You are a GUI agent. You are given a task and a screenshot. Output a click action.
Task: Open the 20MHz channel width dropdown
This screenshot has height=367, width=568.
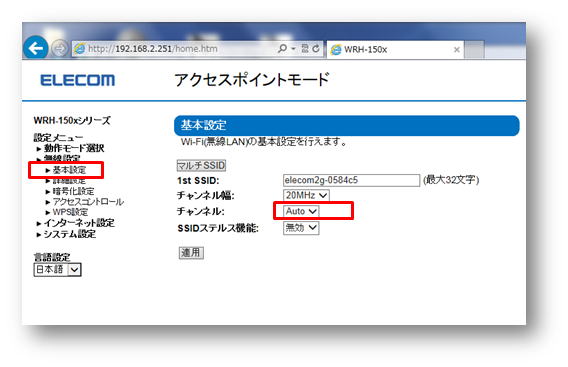[306, 195]
